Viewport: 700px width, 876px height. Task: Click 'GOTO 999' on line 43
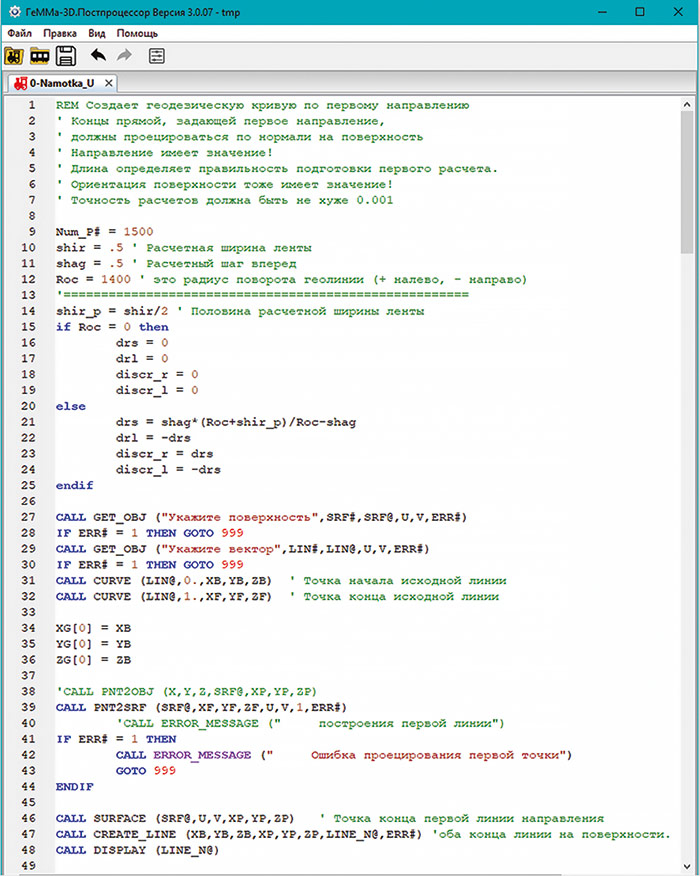pyautogui.click(x=146, y=770)
